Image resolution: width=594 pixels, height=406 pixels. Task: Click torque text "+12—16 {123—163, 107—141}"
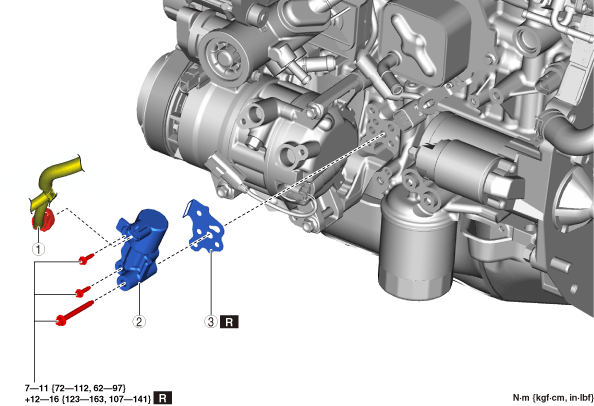[x=88, y=399]
